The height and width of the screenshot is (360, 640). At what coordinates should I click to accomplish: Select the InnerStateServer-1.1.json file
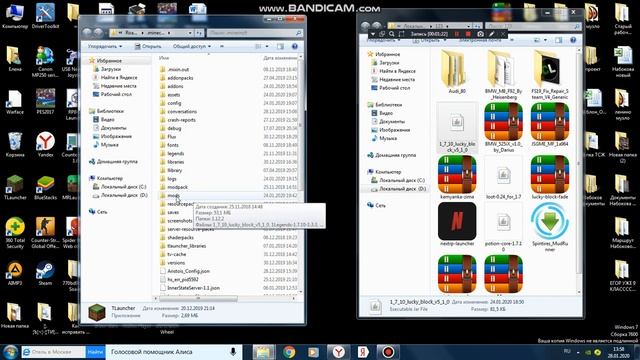pyautogui.click(x=193, y=288)
